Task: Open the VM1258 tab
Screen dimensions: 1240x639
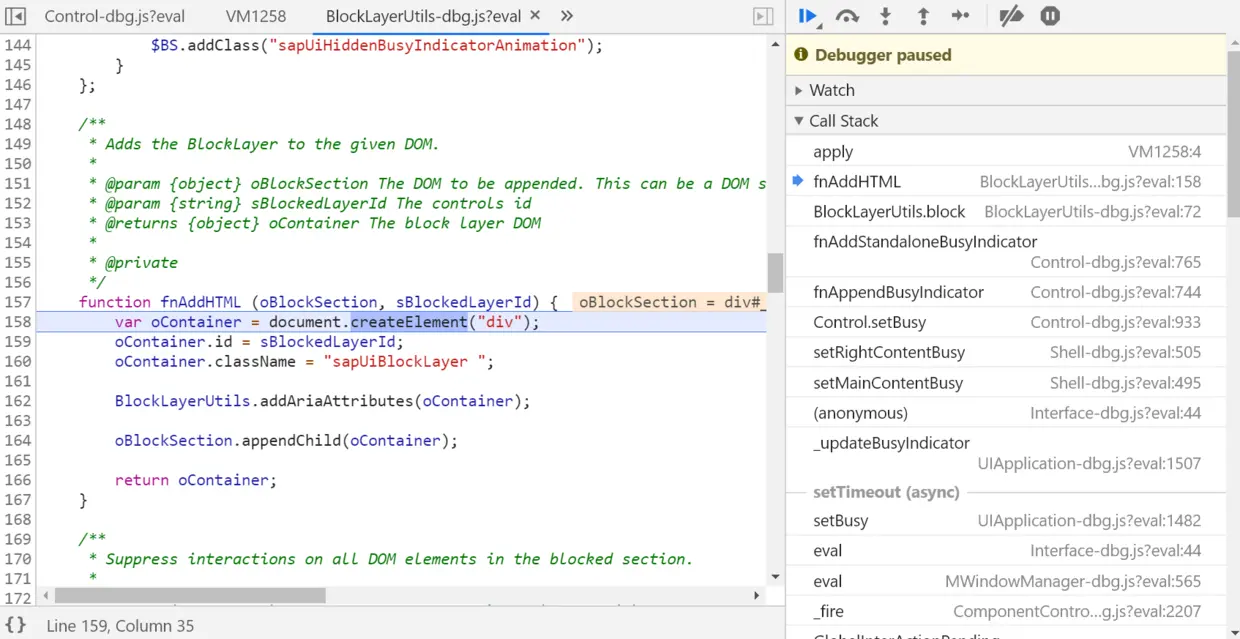Action: pos(256,16)
